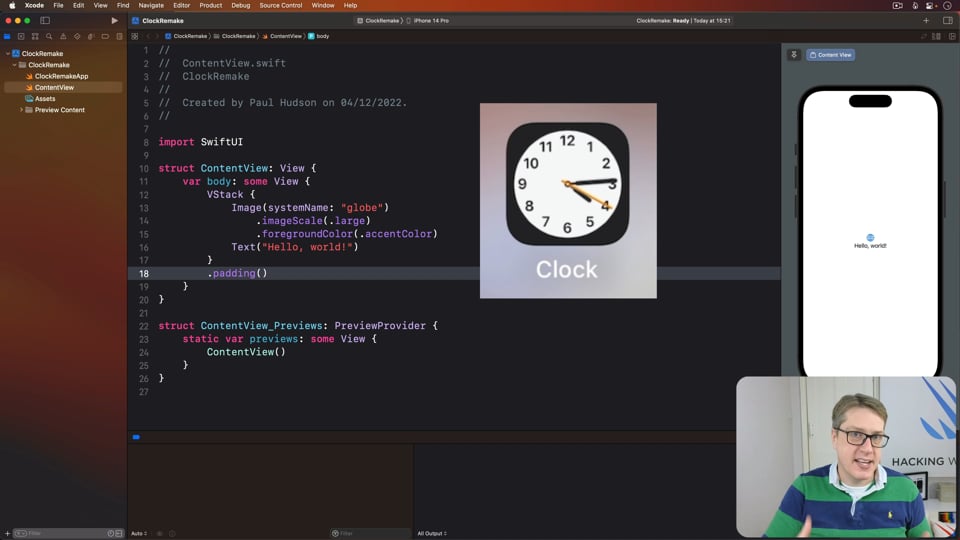Toggle the inspector panel in the toolbar

[x=947, y=20]
